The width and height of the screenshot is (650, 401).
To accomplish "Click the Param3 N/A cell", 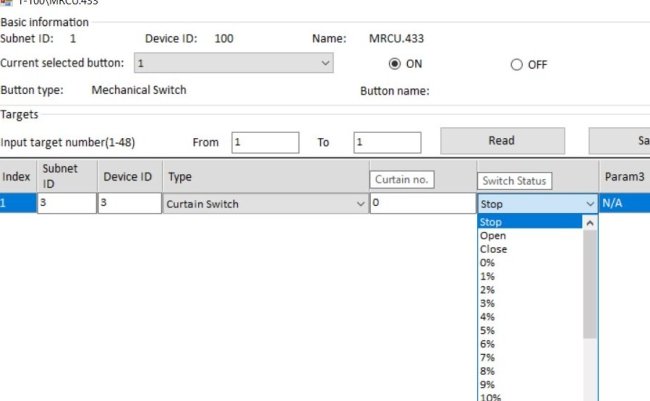I will tap(624, 203).
